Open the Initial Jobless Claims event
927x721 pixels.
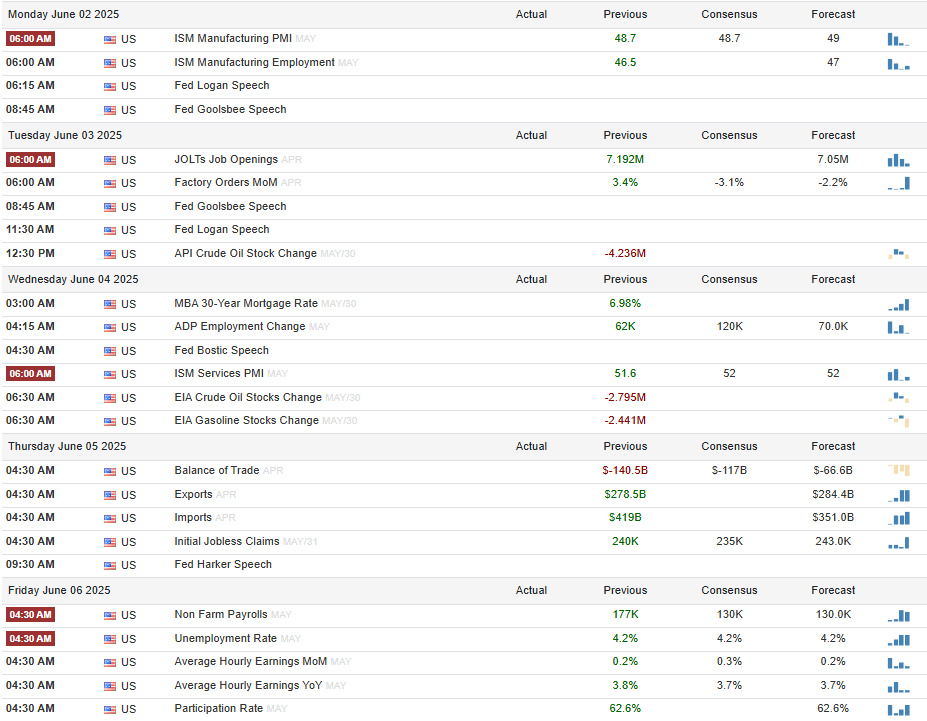pos(226,541)
